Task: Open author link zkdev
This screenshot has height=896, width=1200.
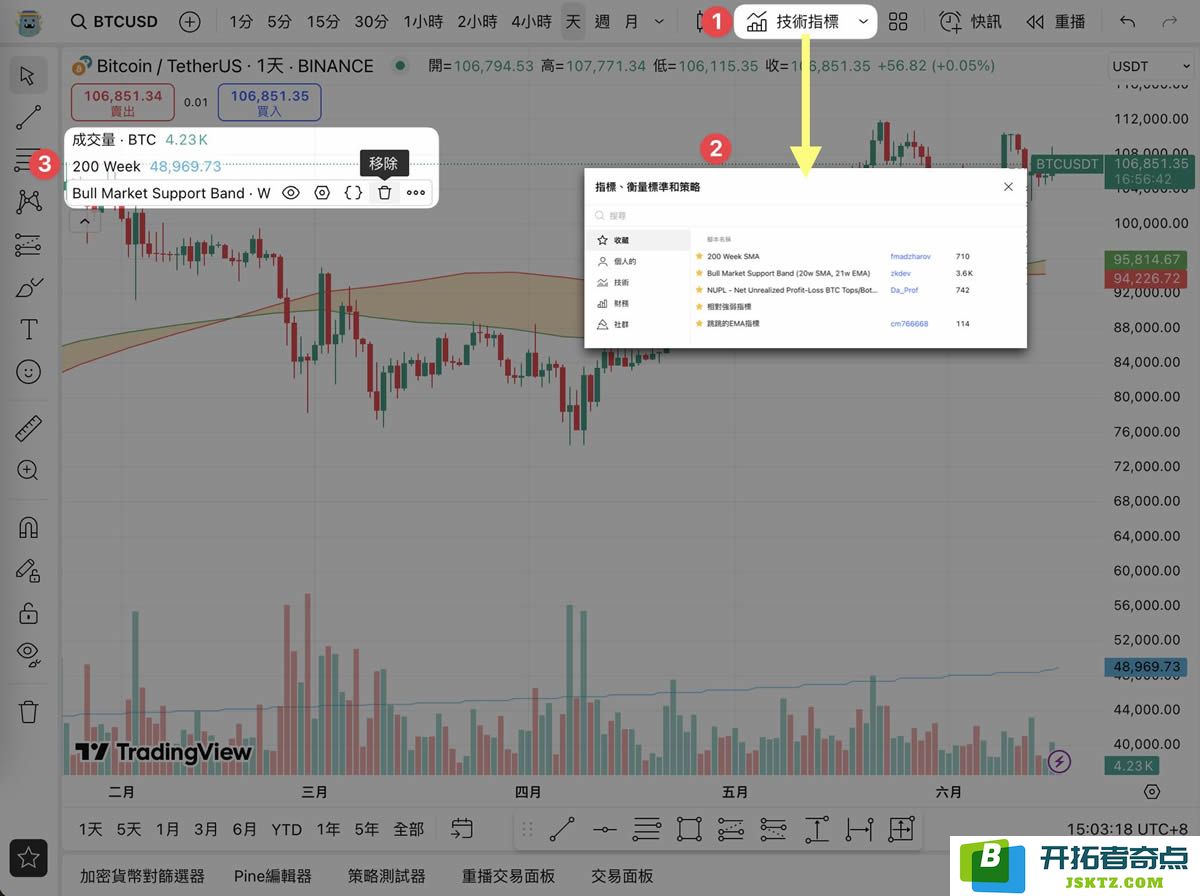Action: tap(901, 273)
